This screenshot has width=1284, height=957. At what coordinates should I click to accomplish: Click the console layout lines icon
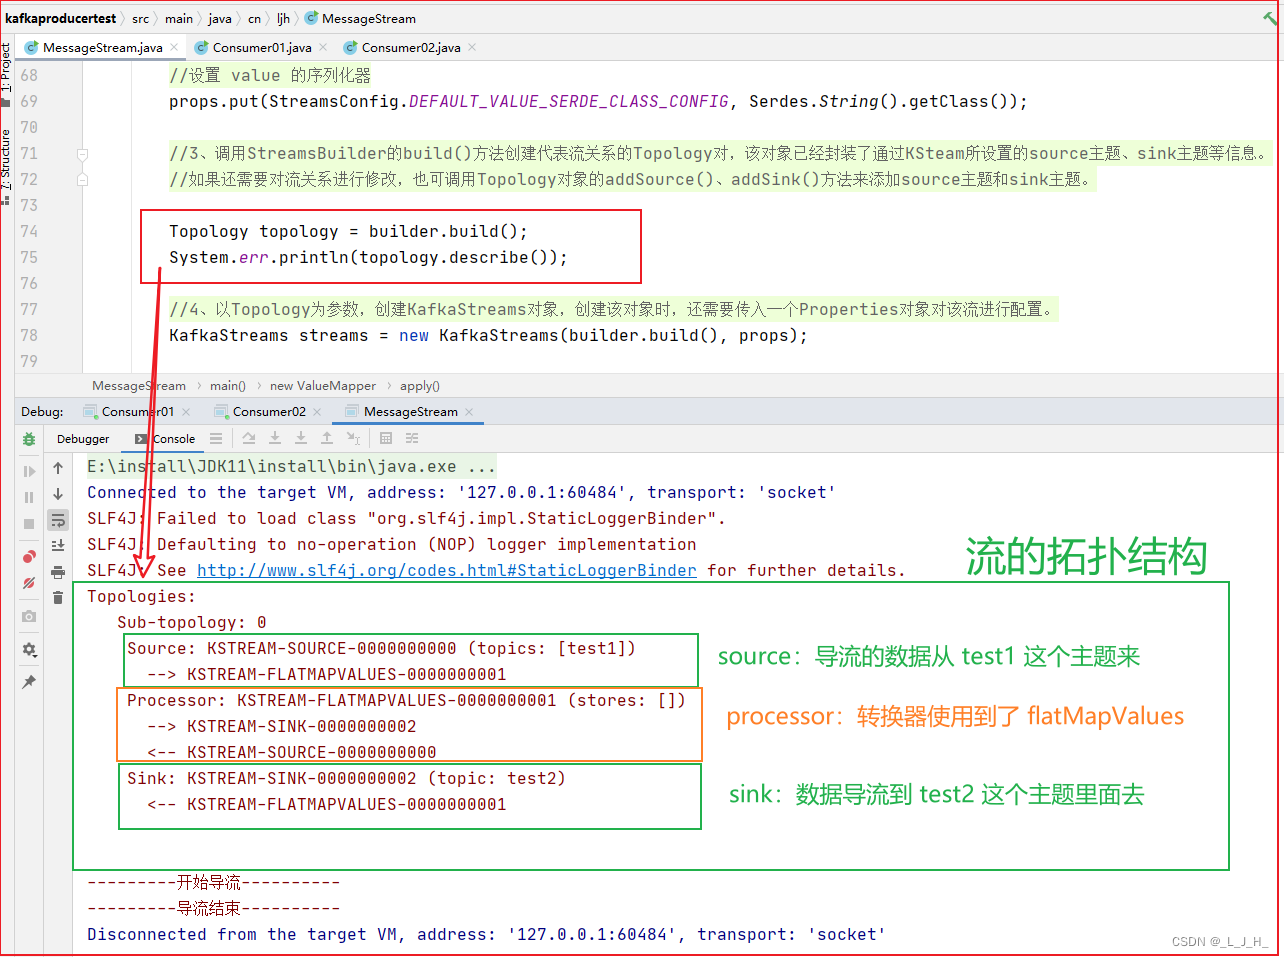tap(216, 439)
